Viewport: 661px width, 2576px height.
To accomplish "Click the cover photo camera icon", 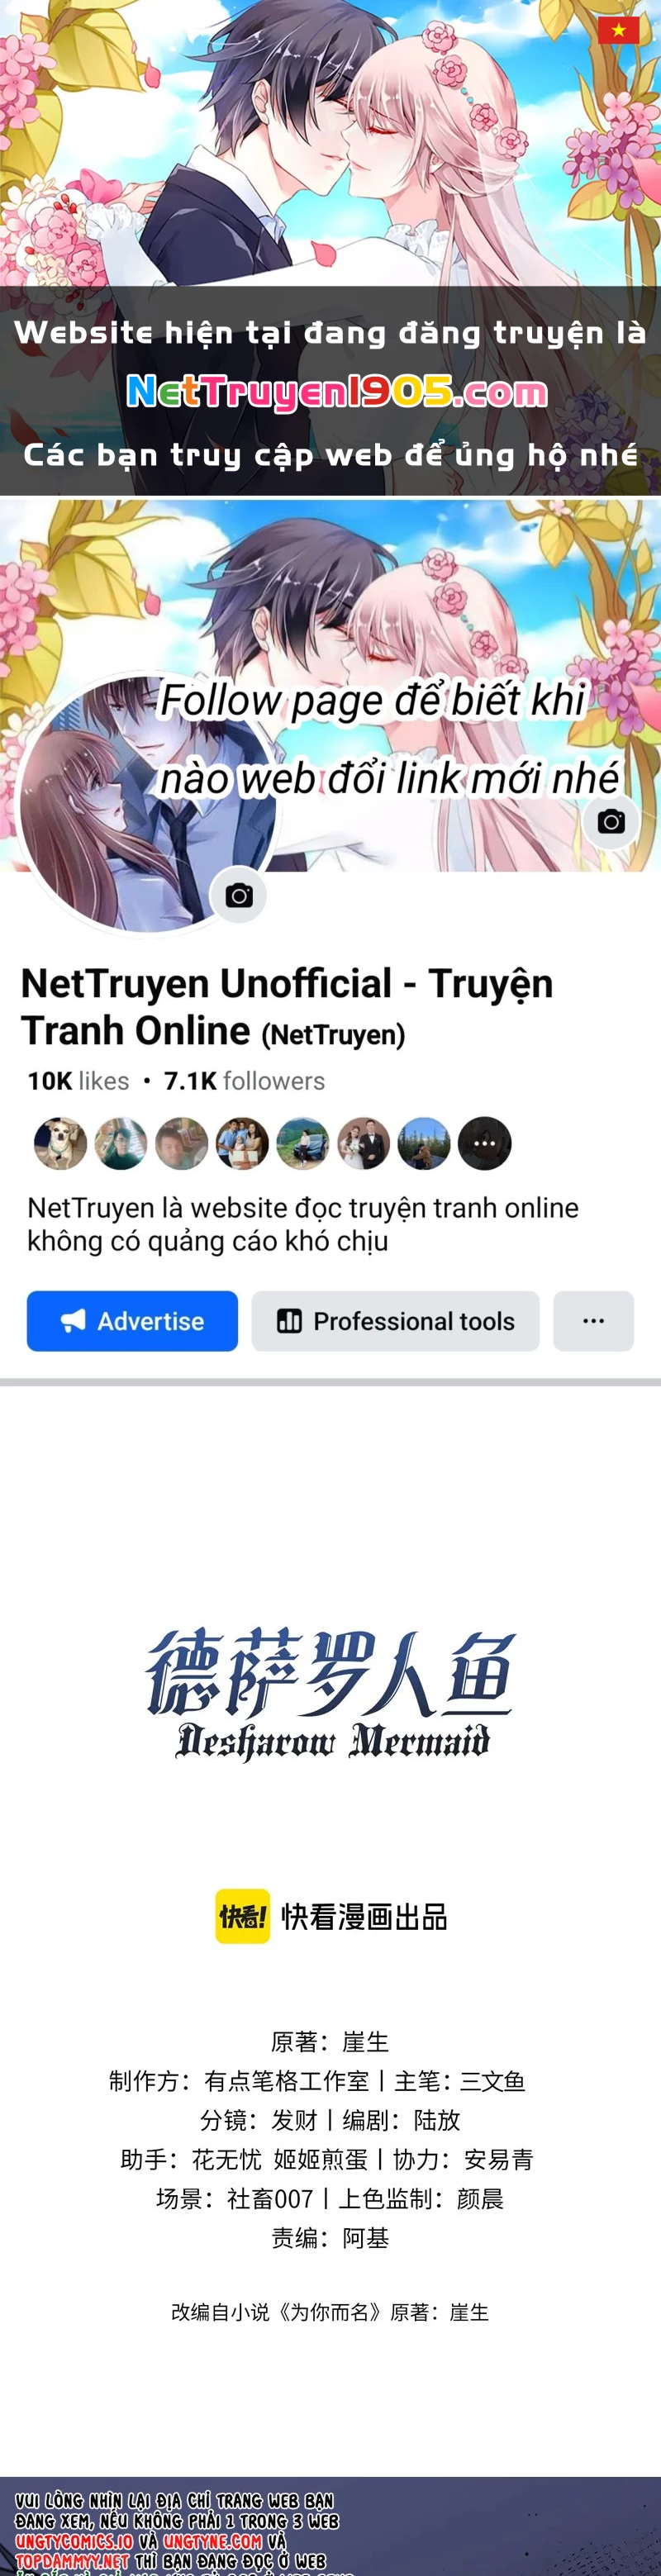I will (x=611, y=821).
